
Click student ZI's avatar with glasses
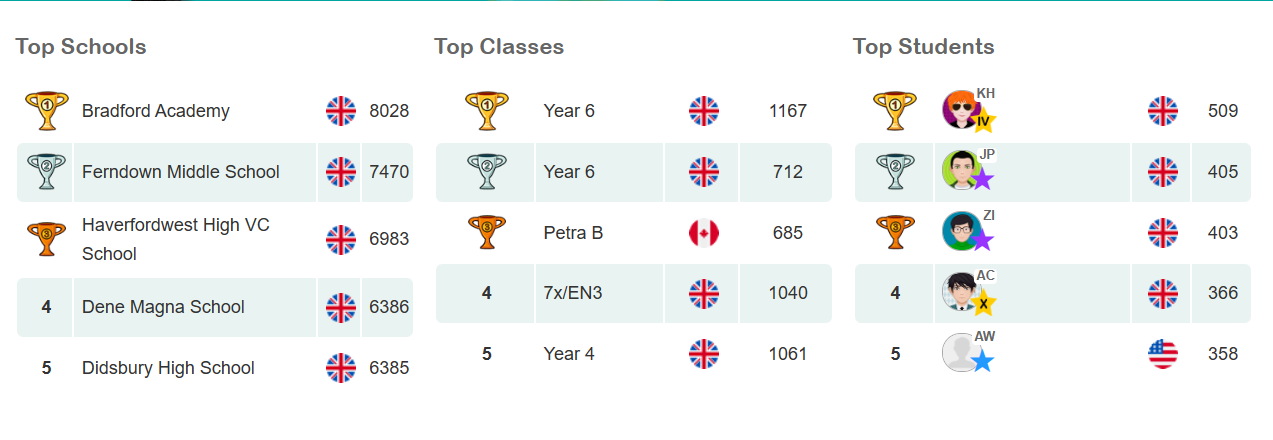pos(961,232)
